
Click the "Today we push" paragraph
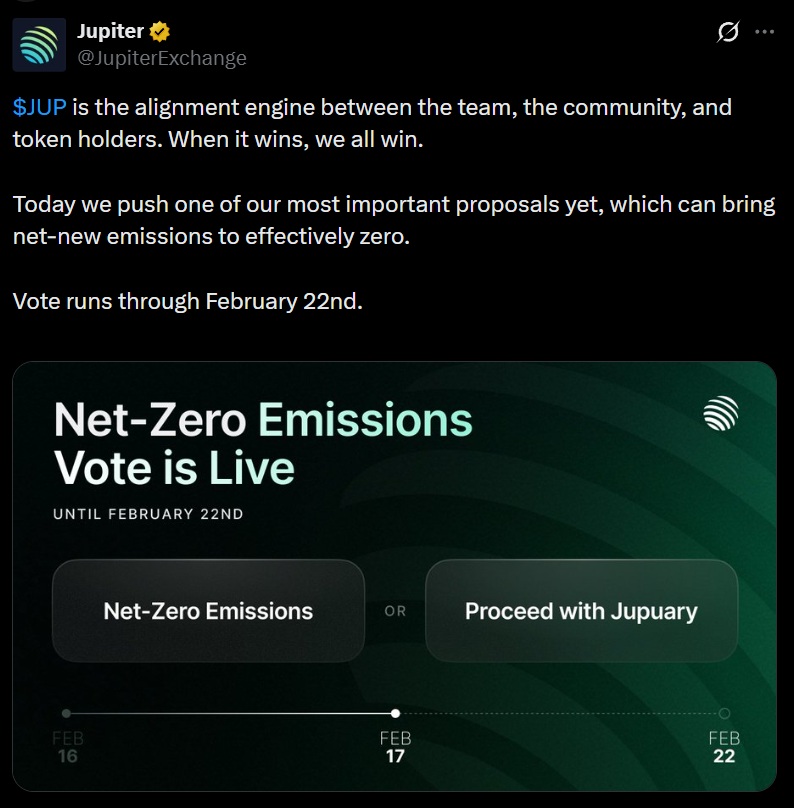click(x=394, y=221)
